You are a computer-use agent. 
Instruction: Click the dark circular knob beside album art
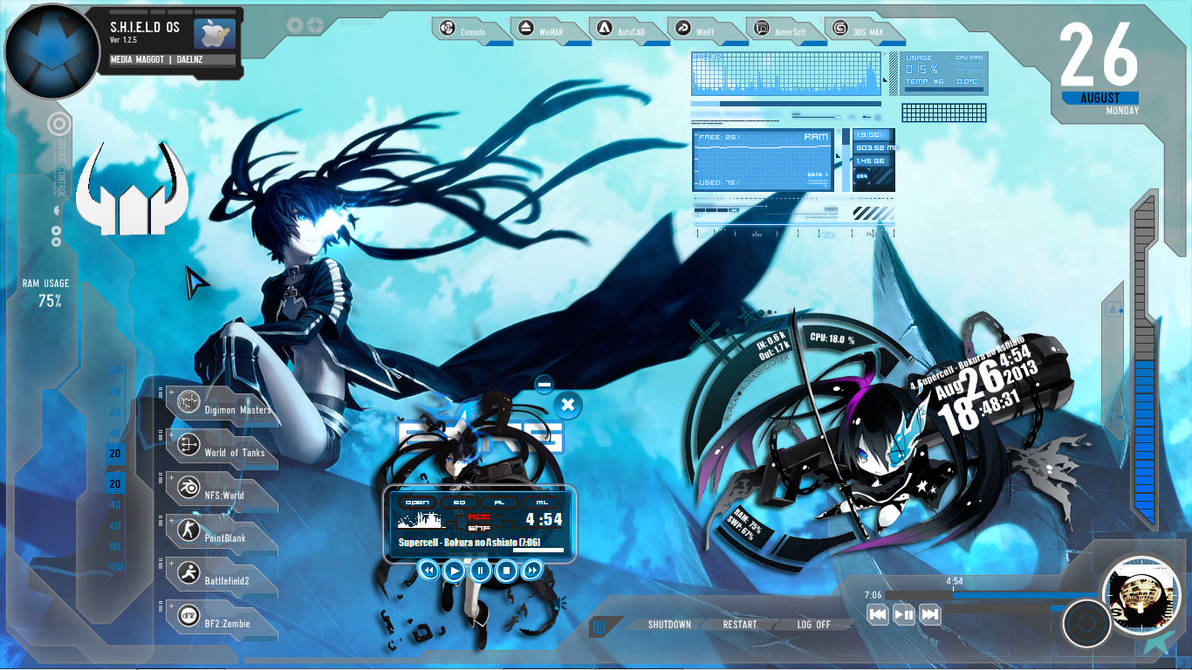[x=1086, y=624]
